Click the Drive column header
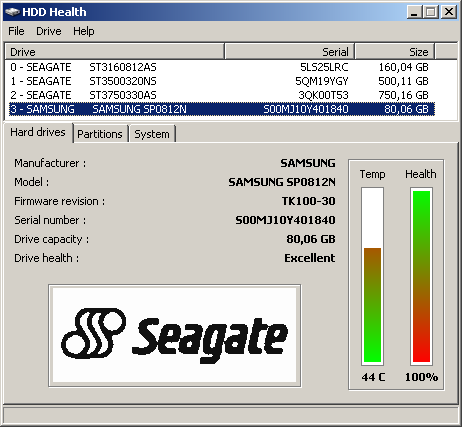This screenshot has height=427, width=462. click(115, 52)
